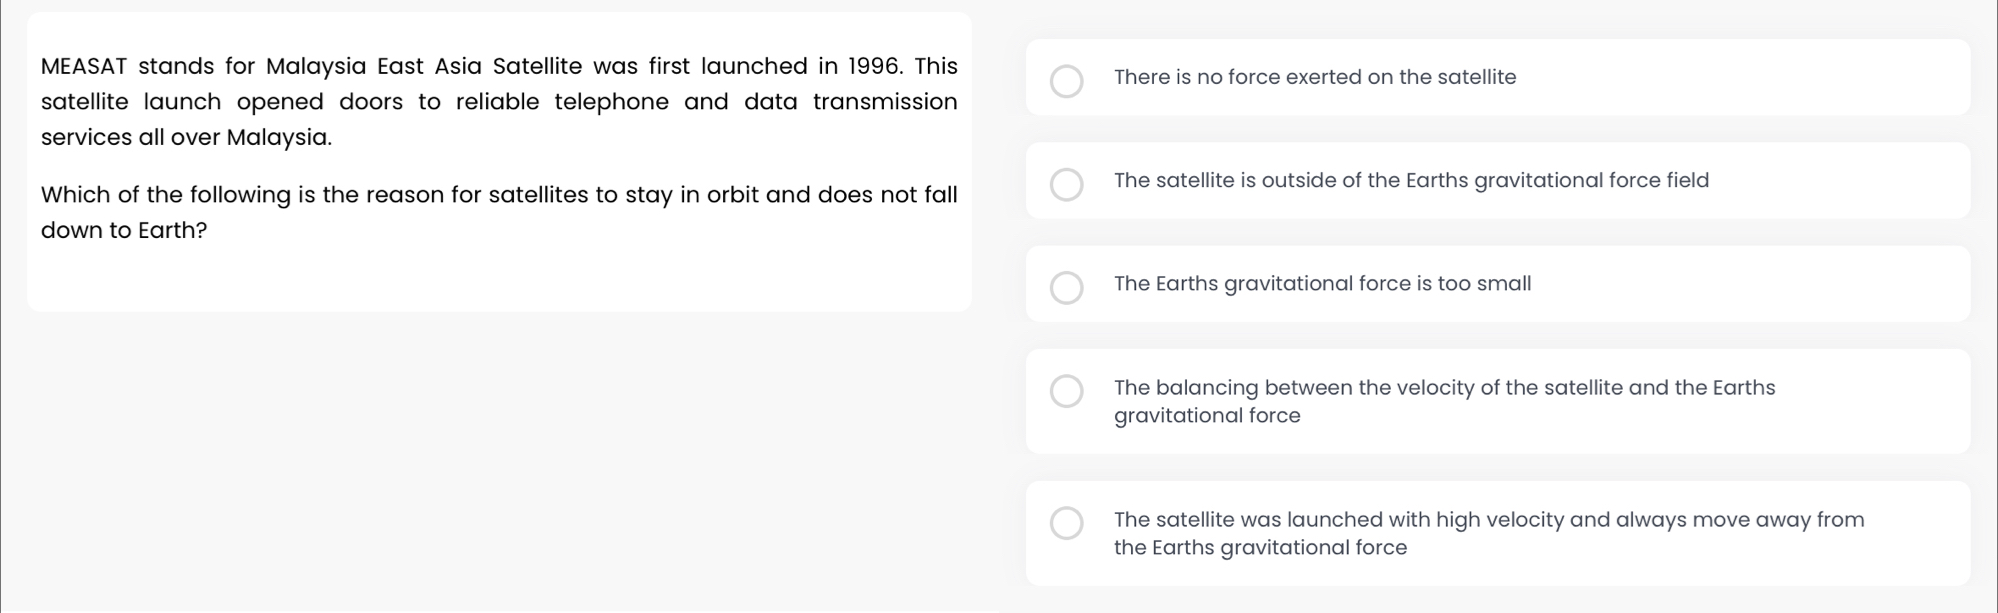Choose radio 'satellite is outside of the Earths gravitational'
Viewport: 1998px width, 613px height.
tap(1066, 184)
